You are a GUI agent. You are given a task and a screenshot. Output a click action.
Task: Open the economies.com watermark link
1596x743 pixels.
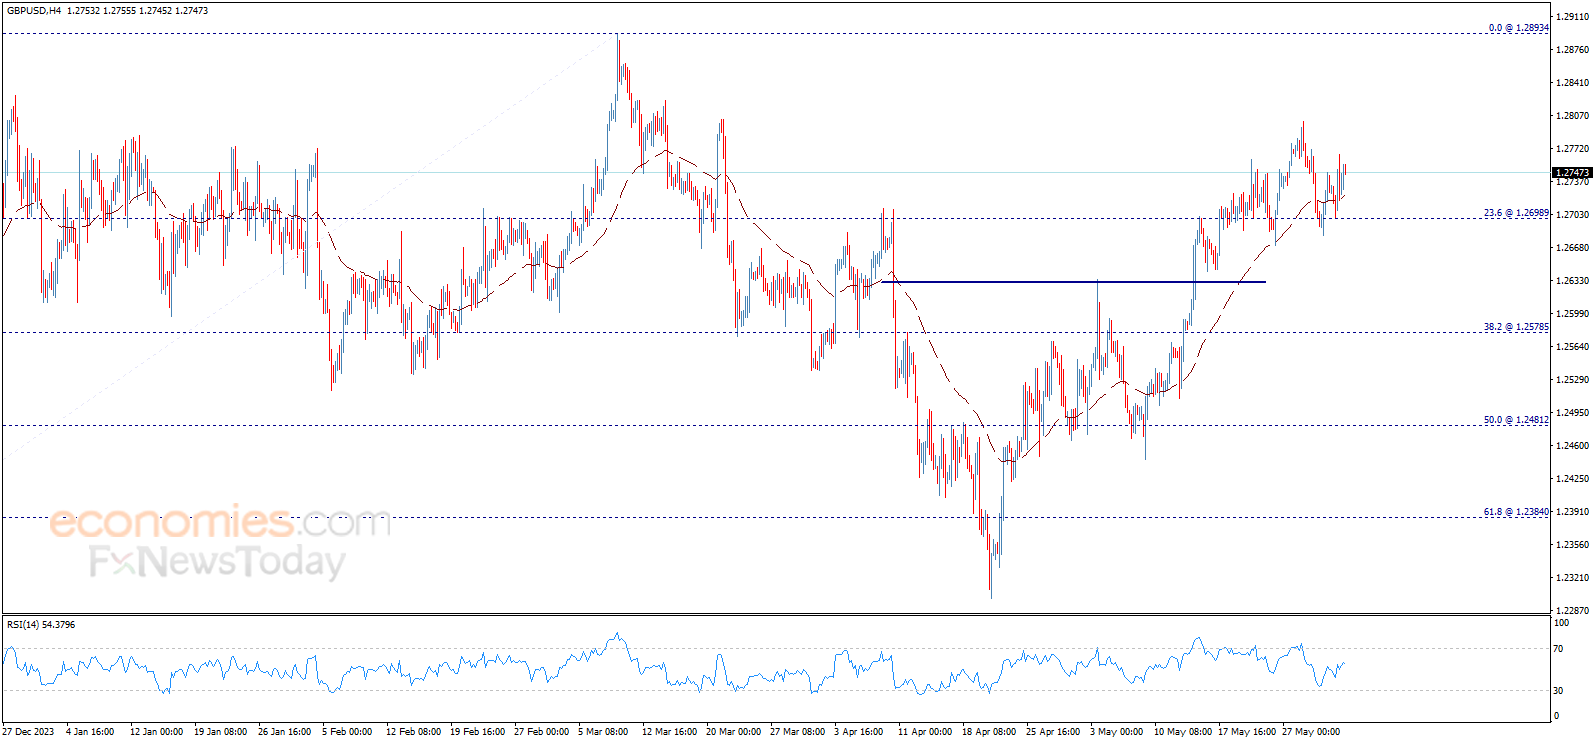(219, 522)
